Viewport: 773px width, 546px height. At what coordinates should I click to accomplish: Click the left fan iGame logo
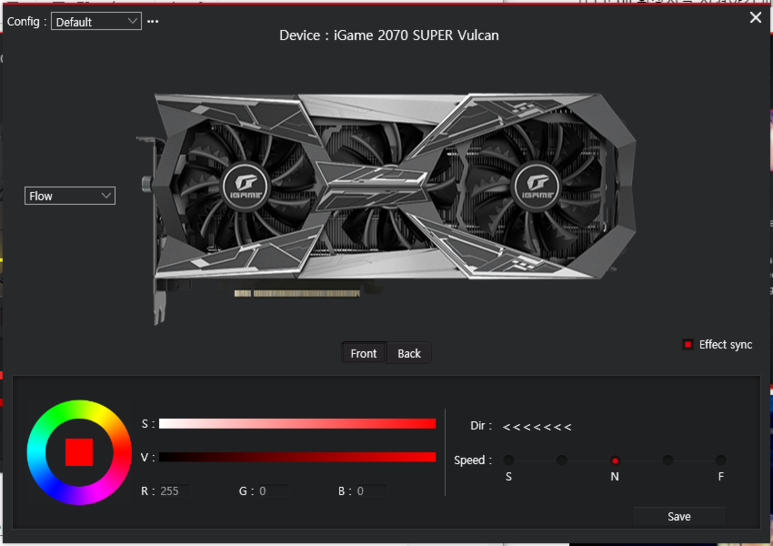pyautogui.click(x=243, y=184)
